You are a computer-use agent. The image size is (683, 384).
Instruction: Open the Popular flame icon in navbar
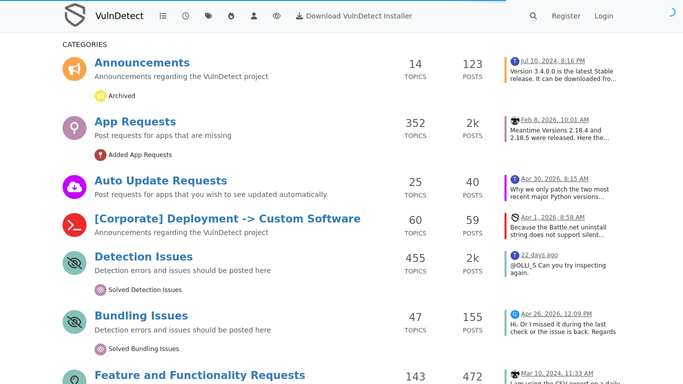pos(231,16)
